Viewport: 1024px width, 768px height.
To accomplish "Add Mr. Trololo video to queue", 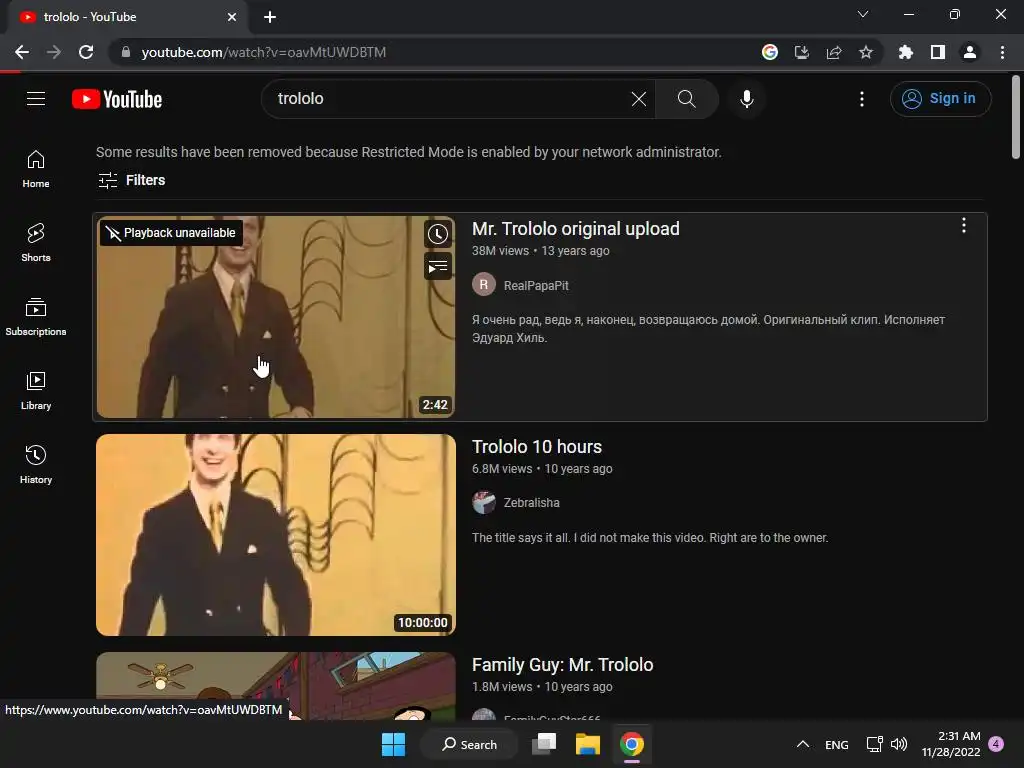I will [x=438, y=266].
